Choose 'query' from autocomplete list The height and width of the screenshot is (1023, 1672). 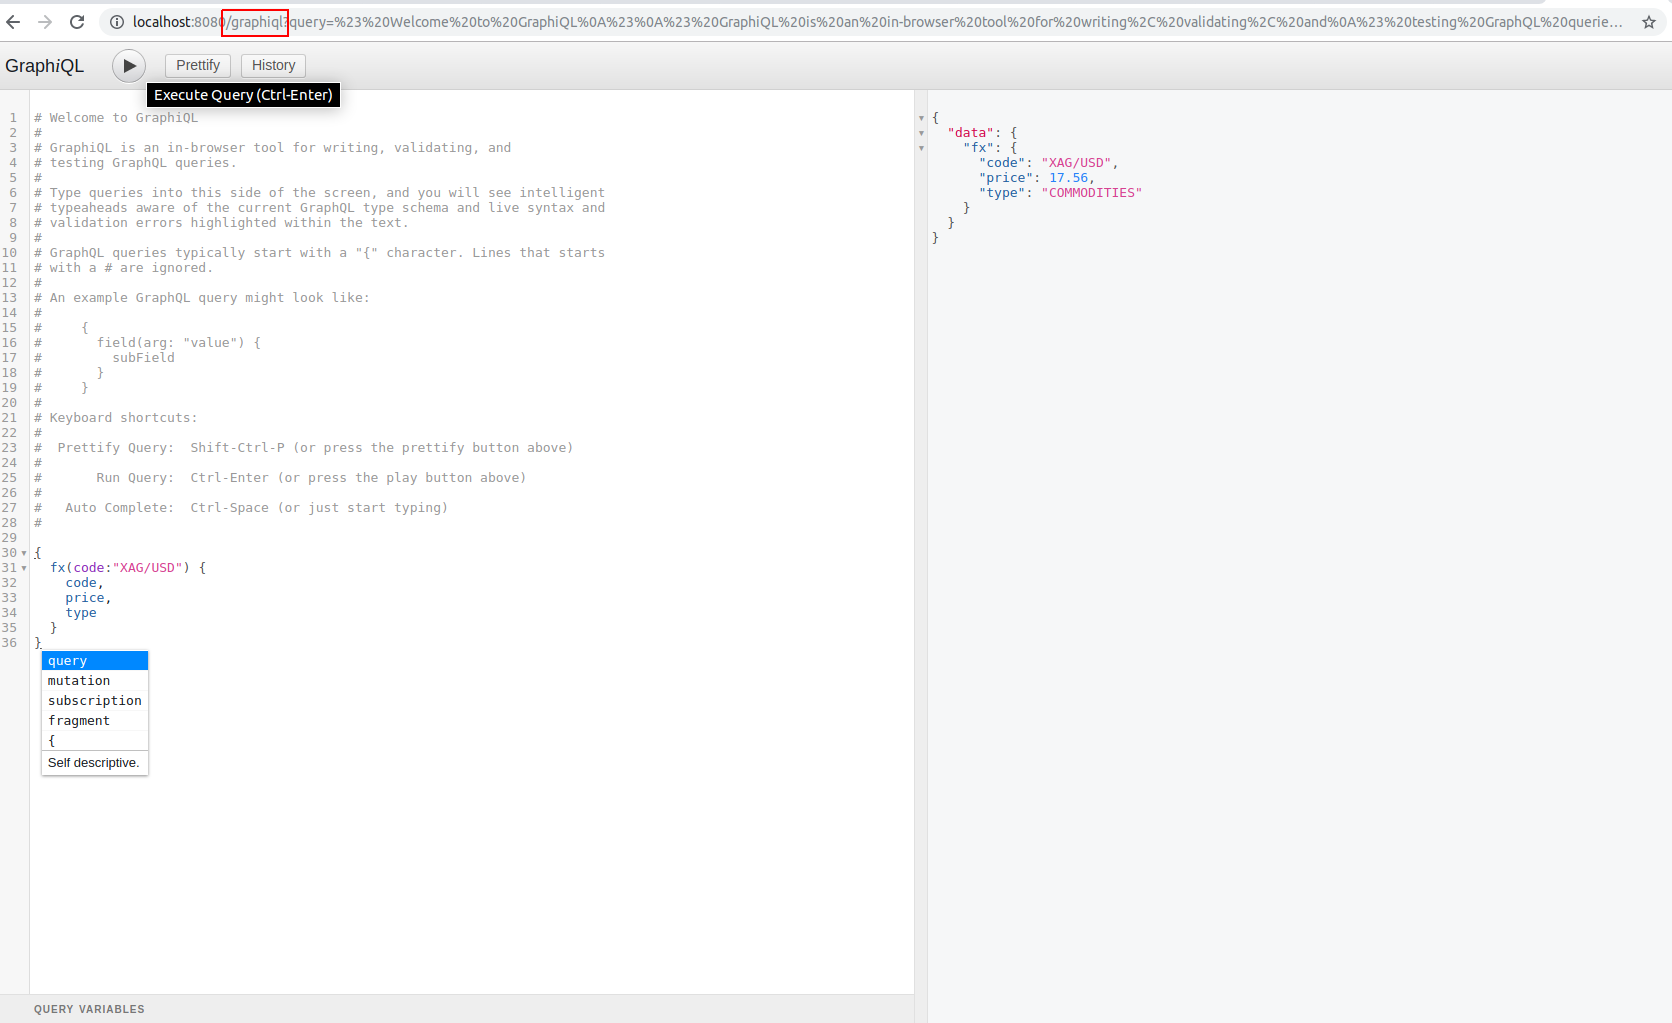95,661
